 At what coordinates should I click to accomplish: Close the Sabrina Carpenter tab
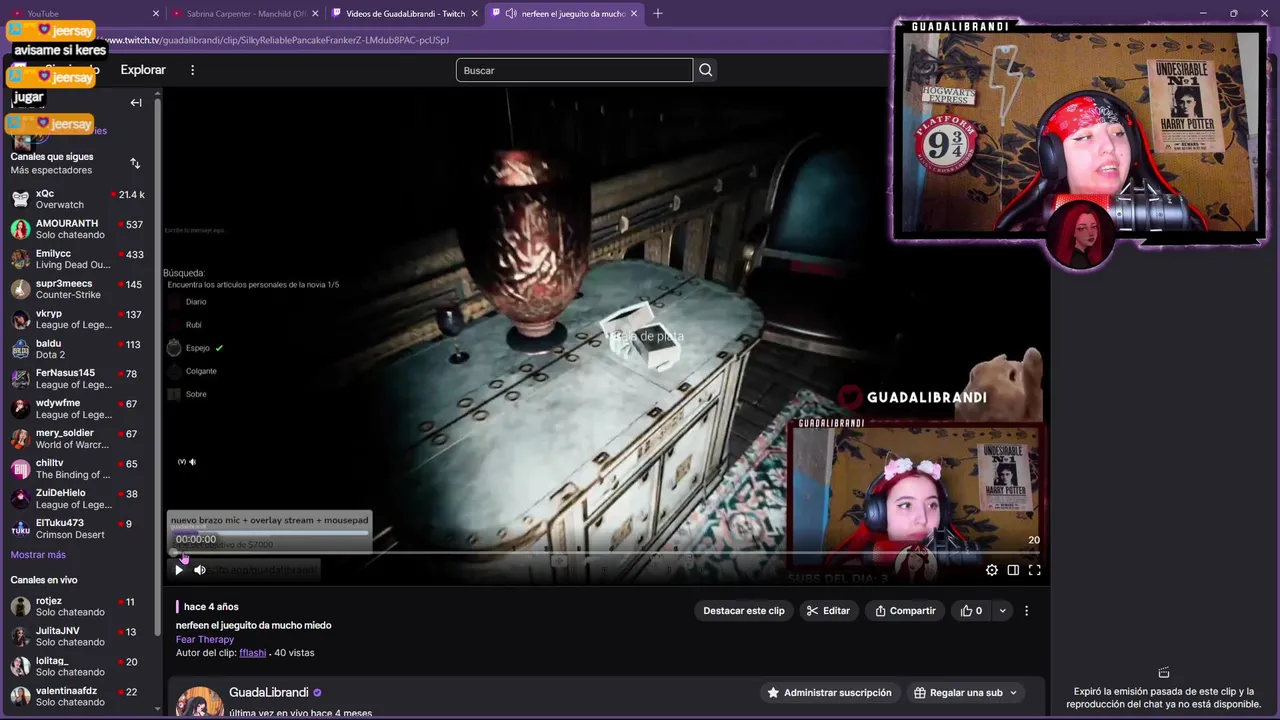[x=315, y=14]
